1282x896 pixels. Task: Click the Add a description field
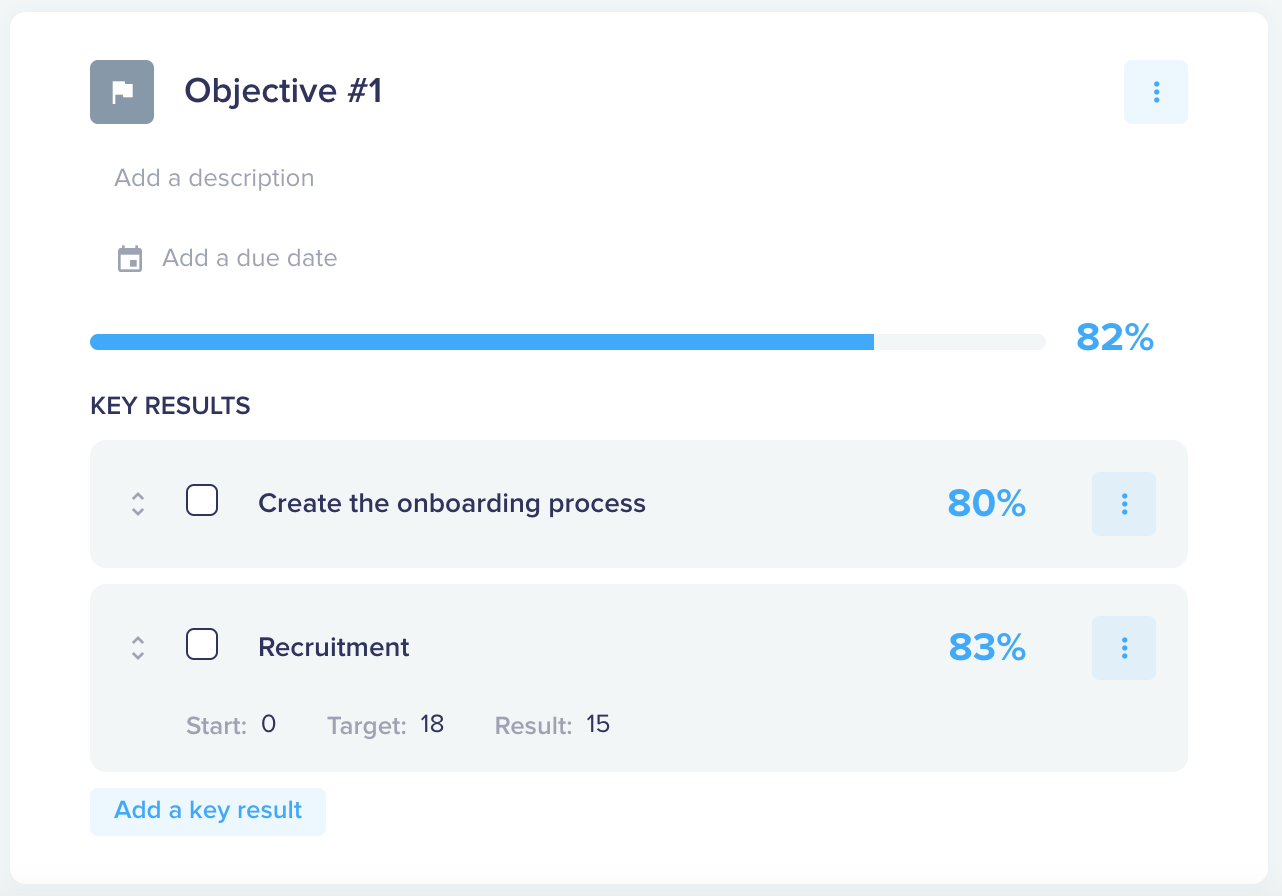tap(214, 178)
